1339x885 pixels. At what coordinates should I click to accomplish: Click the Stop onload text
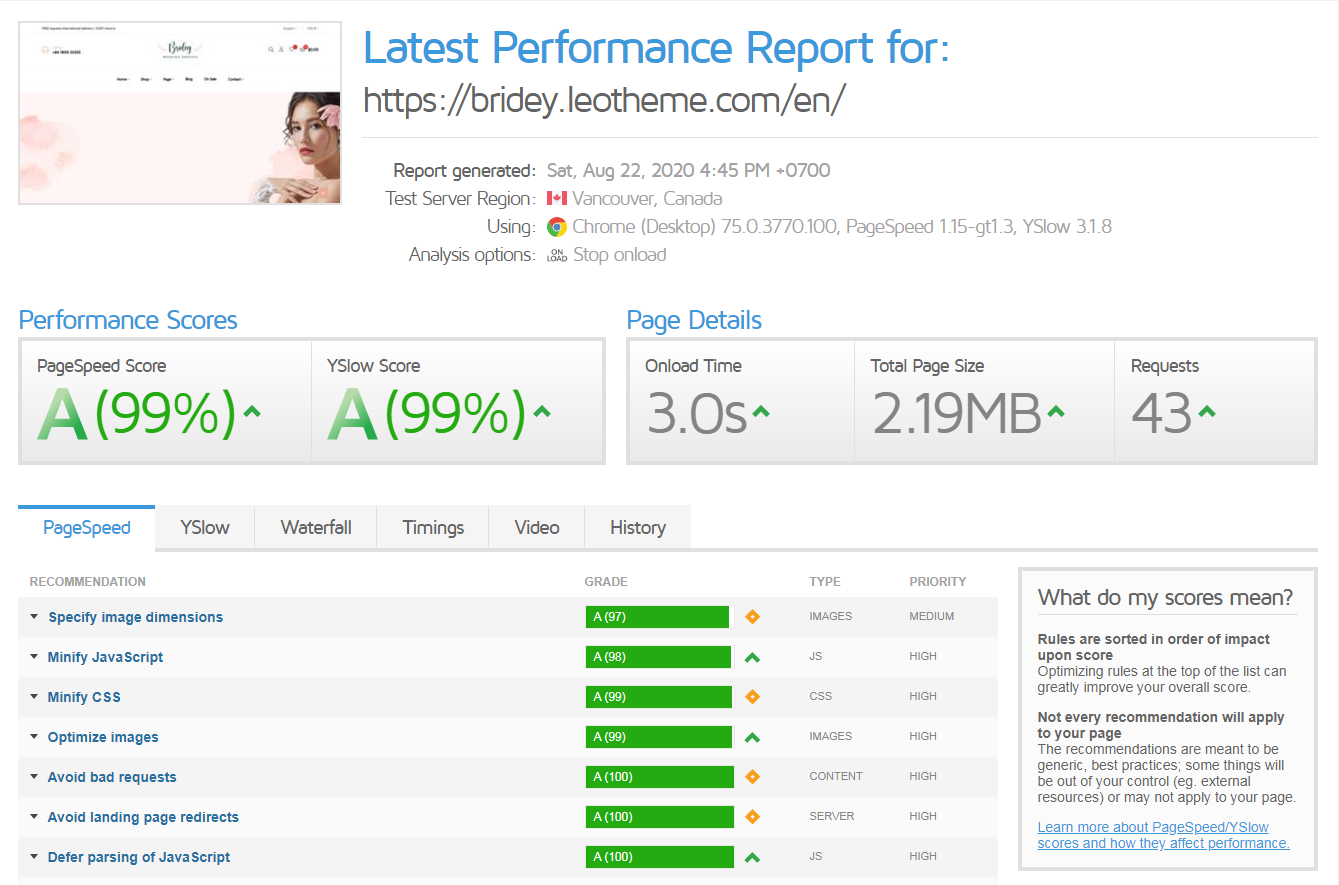click(620, 255)
